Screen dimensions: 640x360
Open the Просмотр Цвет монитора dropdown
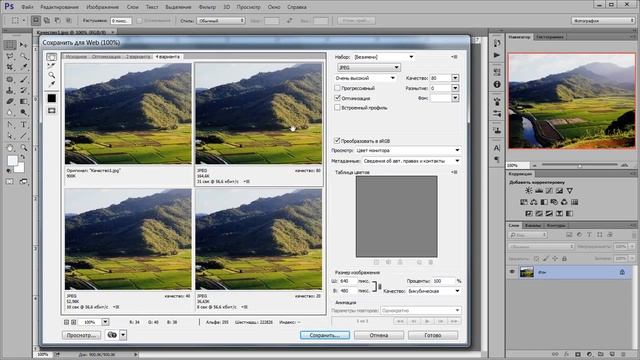[x=408, y=150]
